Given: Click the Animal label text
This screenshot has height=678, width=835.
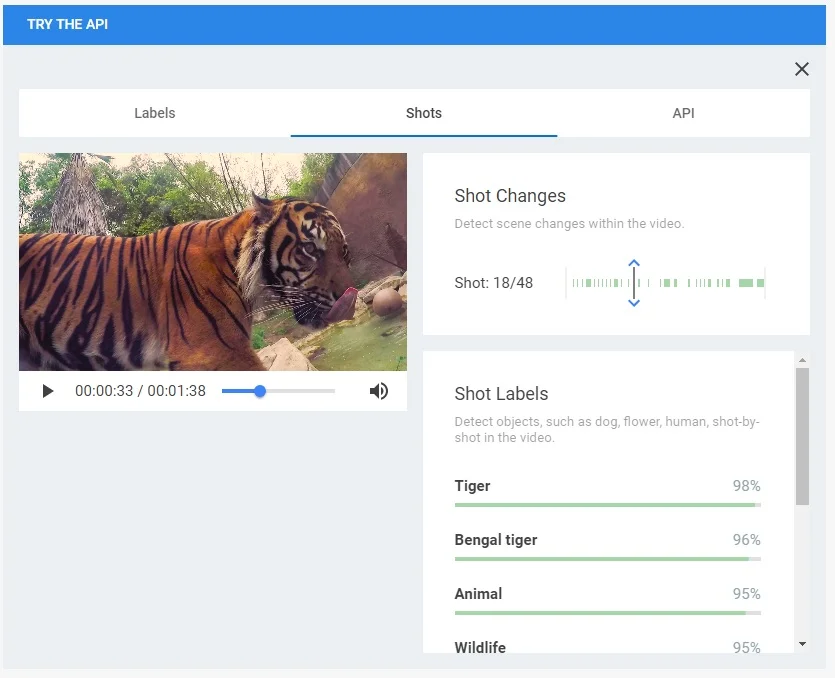Looking at the screenshot, I should pos(478,594).
